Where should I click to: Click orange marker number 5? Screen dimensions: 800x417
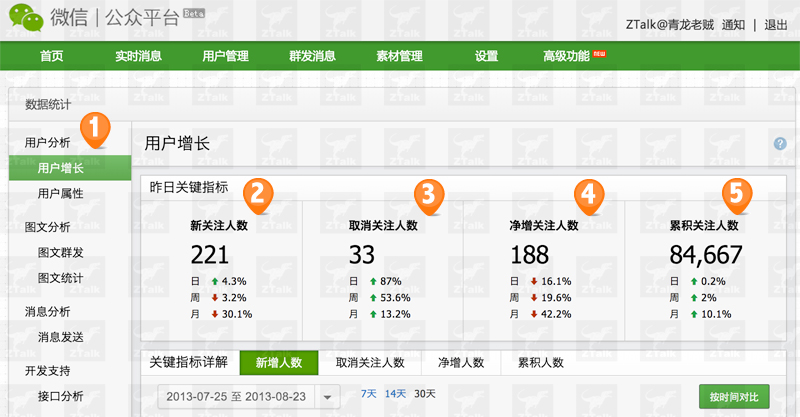click(x=737, y=192)
